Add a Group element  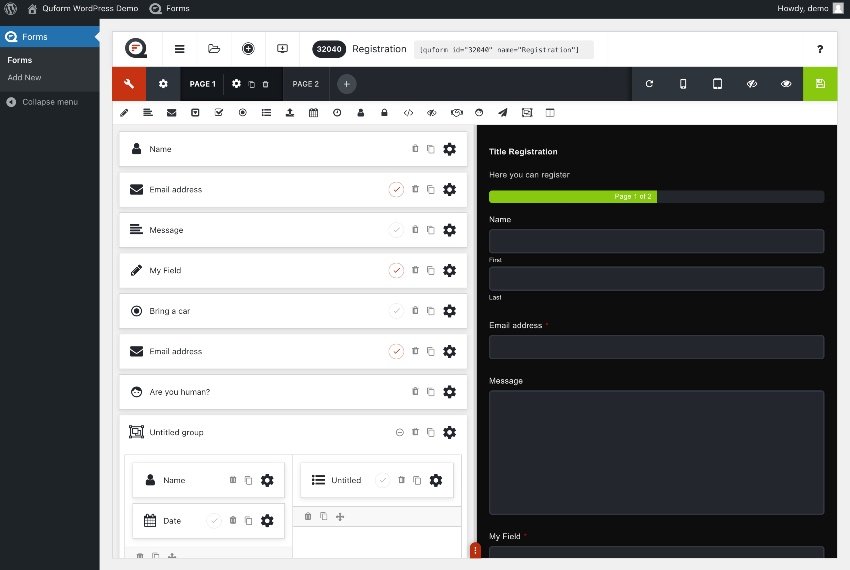(527, 113)
